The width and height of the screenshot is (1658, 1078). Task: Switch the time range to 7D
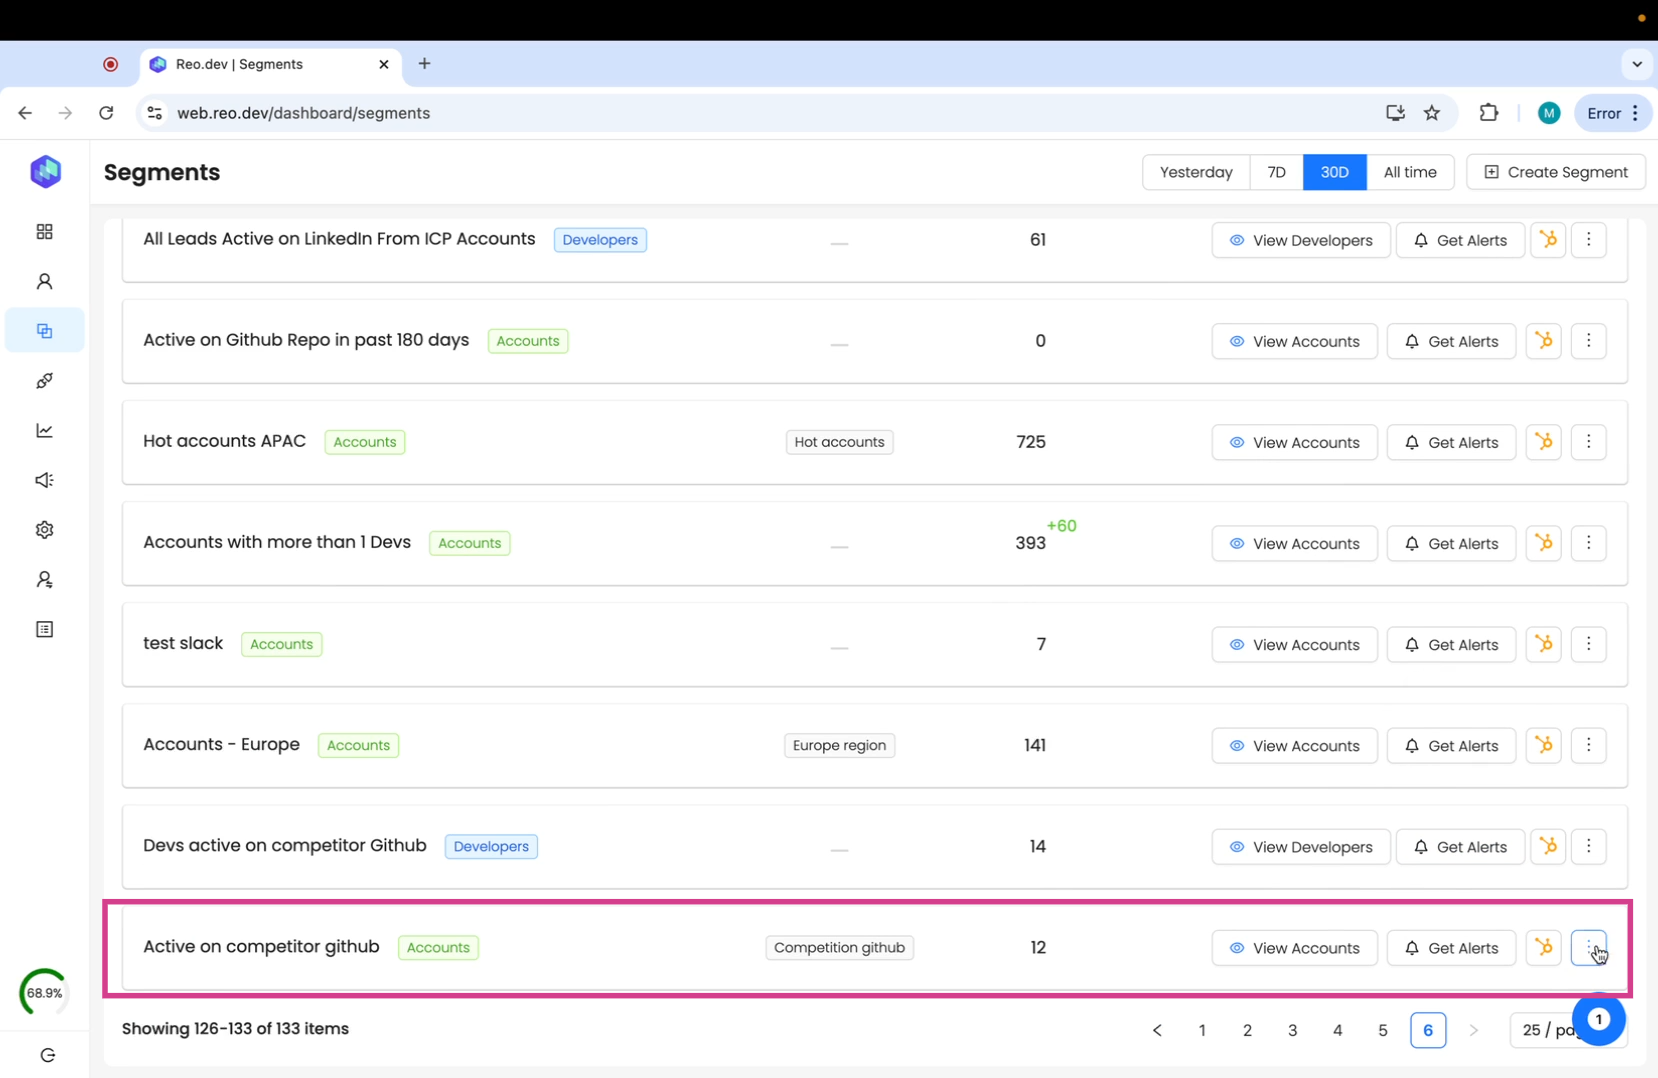tap(1276, 172)
